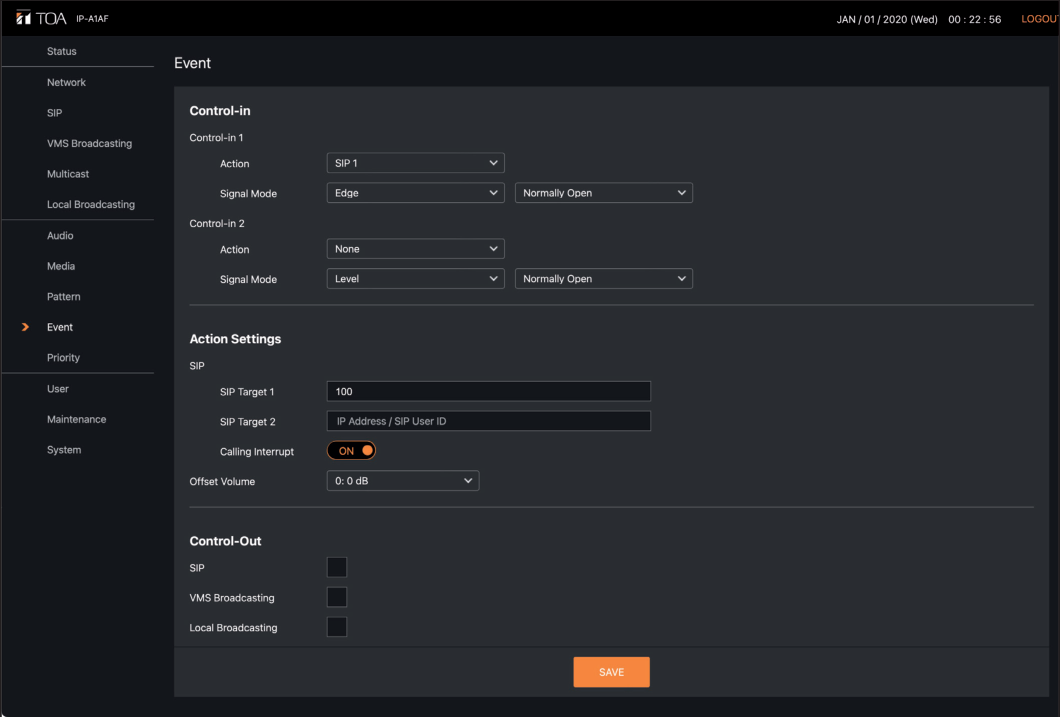
Task: Focus the SIP Target 2 text box
Action: (488, 421)
